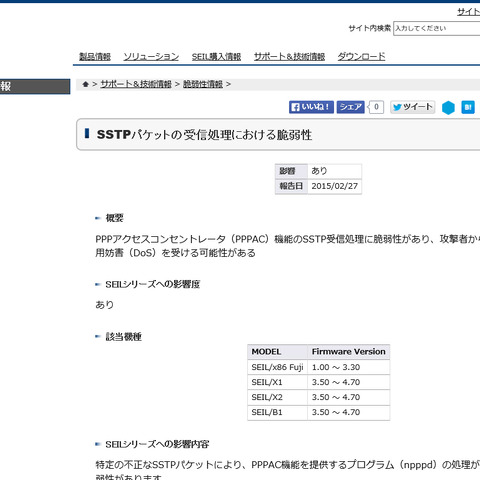
Task: Open the ダウンロード menu
Action: [x=361, y=56]
